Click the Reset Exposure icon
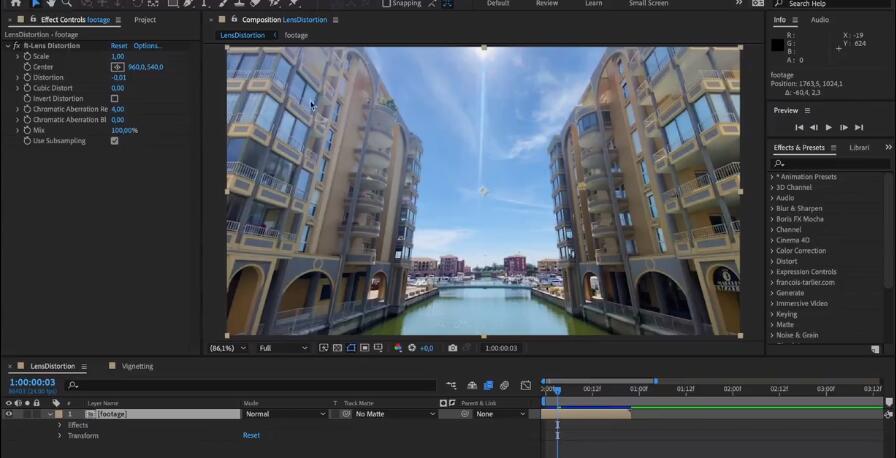 (411, 348)
